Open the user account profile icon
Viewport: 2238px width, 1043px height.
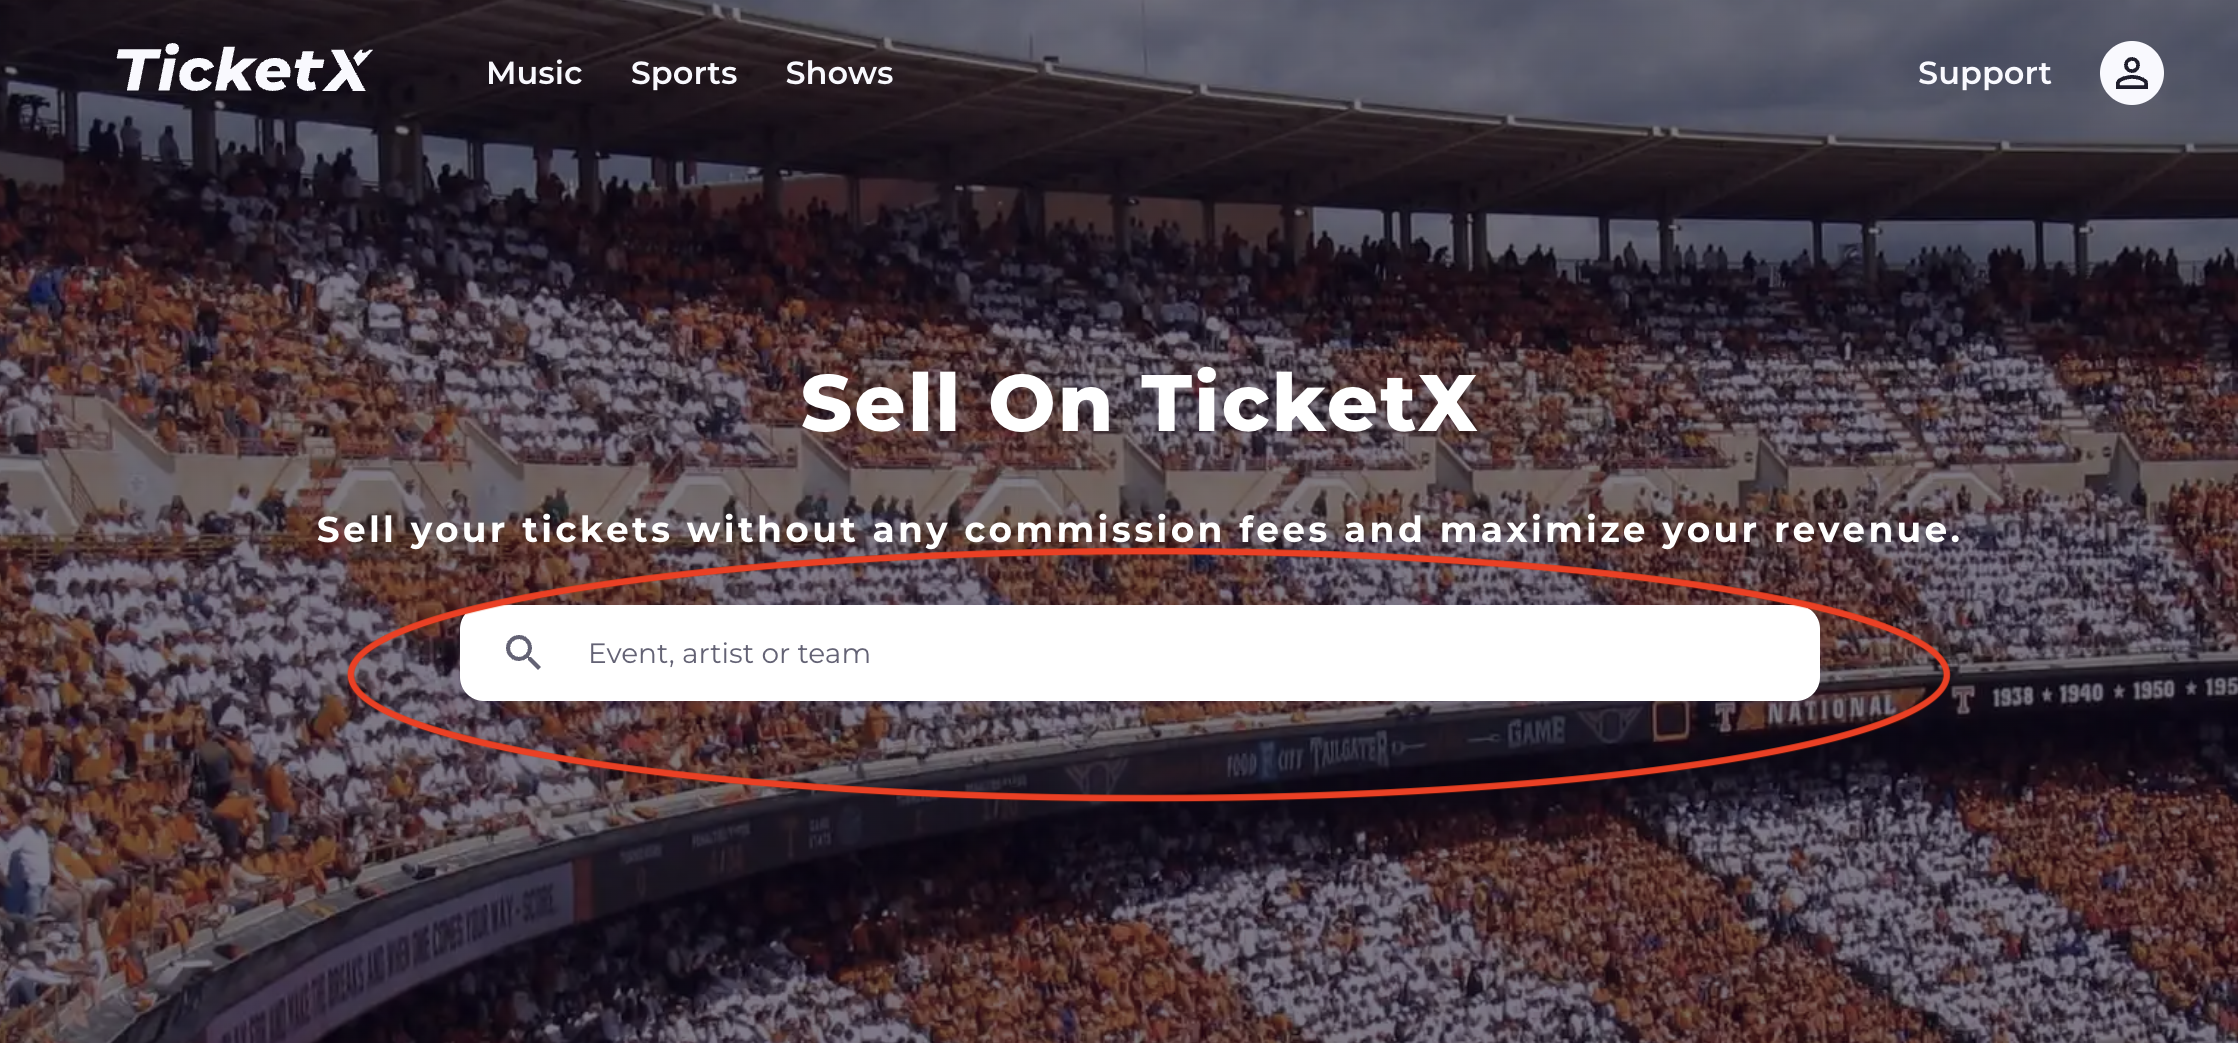point(2131,73)
